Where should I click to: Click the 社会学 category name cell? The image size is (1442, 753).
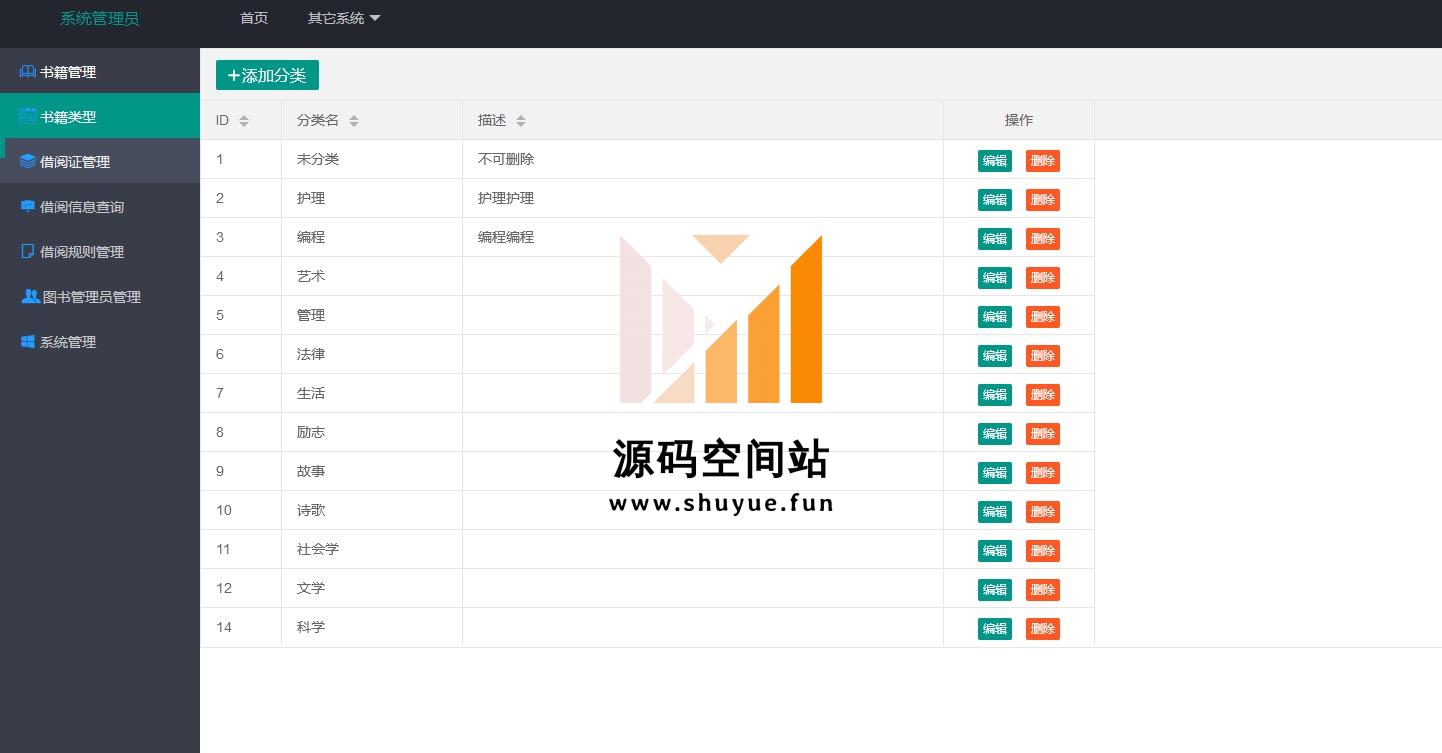pos(372,549)
